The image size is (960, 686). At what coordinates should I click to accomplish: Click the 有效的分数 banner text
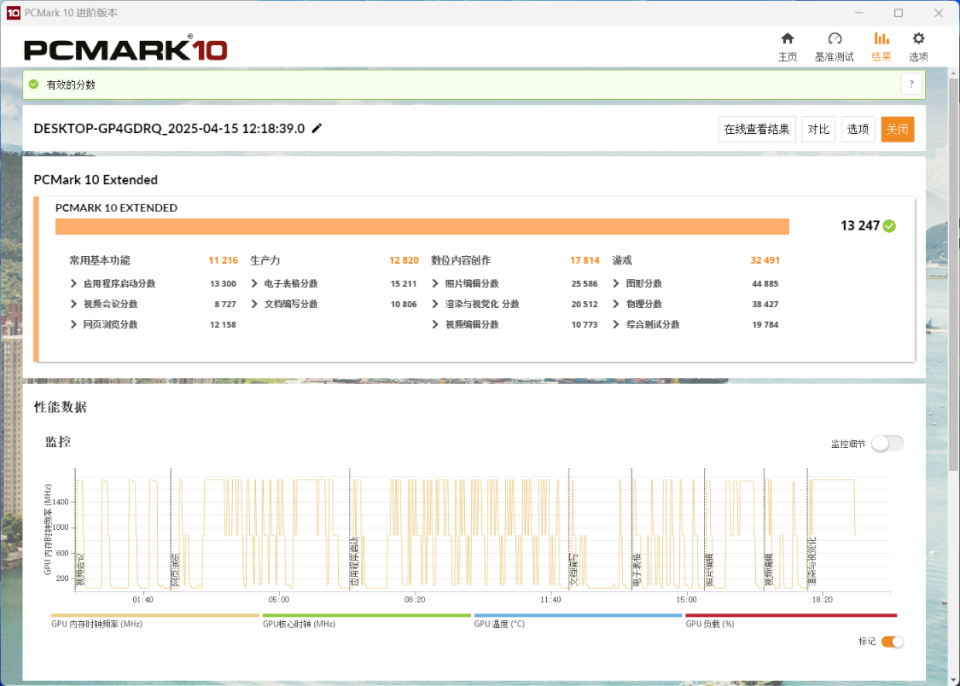click(x=71, y=85)
